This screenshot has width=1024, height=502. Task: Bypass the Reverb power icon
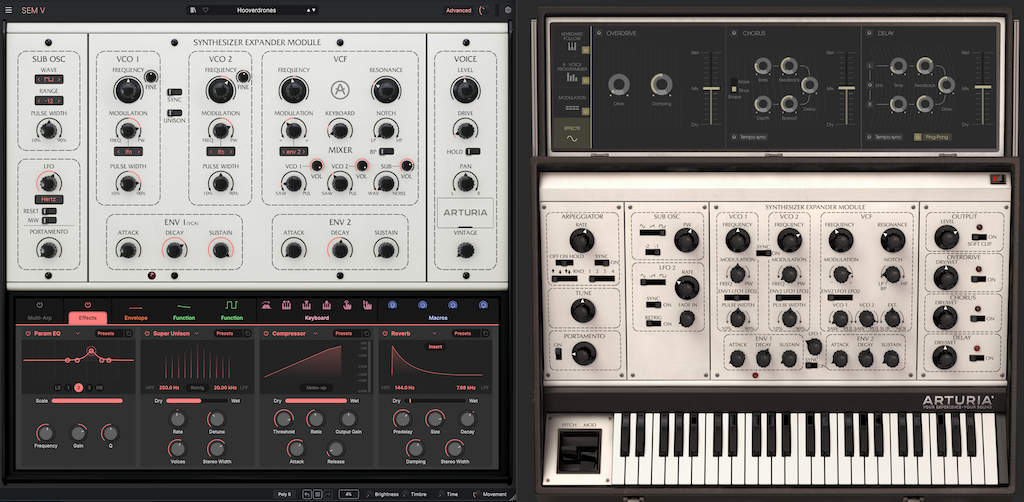pyautogui.click(x=385, y=333)
